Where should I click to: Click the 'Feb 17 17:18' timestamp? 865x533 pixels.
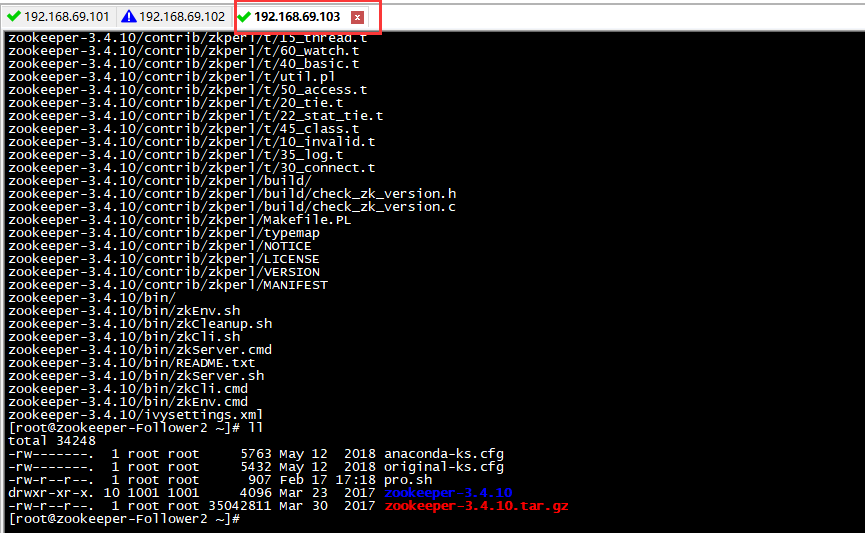tap(328, 480)
